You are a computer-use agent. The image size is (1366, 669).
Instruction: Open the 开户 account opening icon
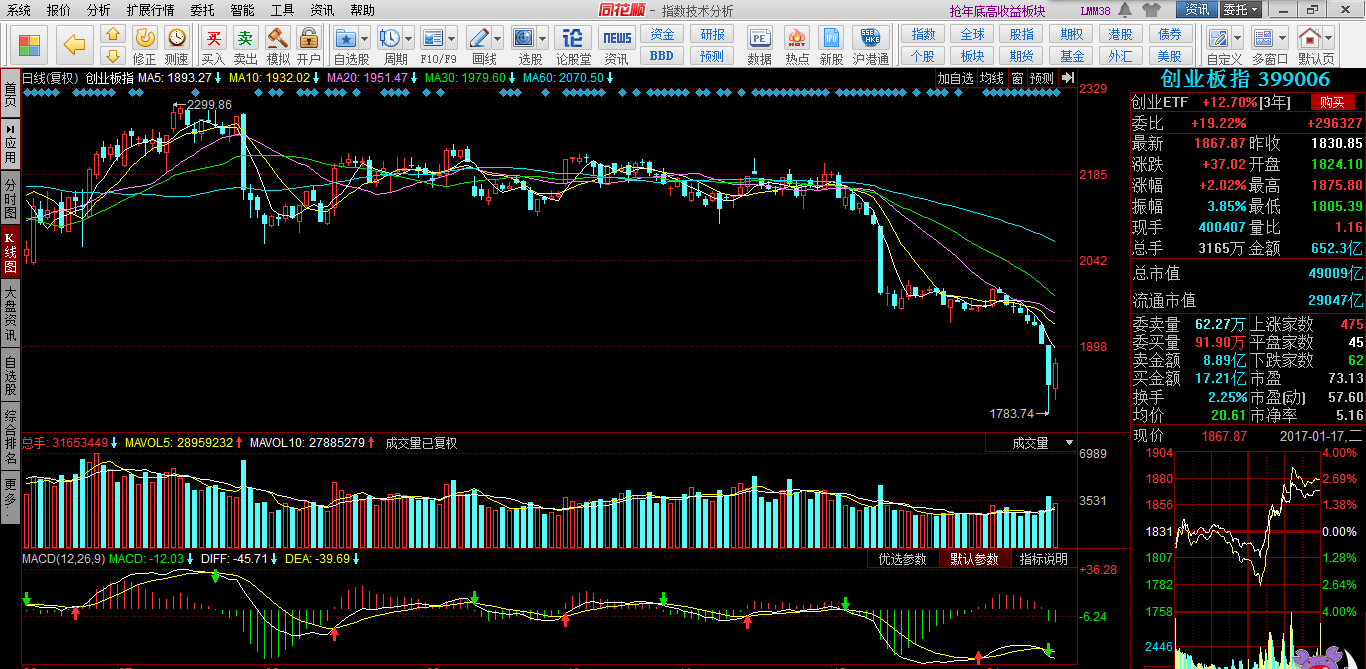(309, 46)
